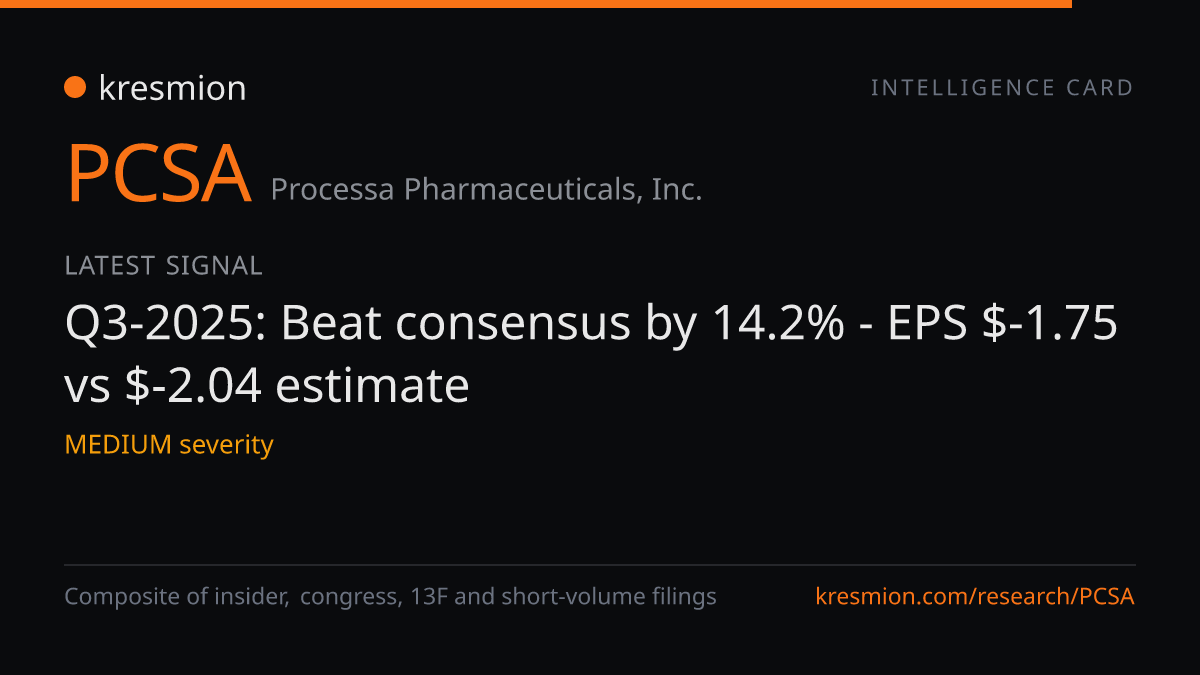Click the composite filings footer description
Screen dimensions: 1200x675
click(x=390, y=597)
